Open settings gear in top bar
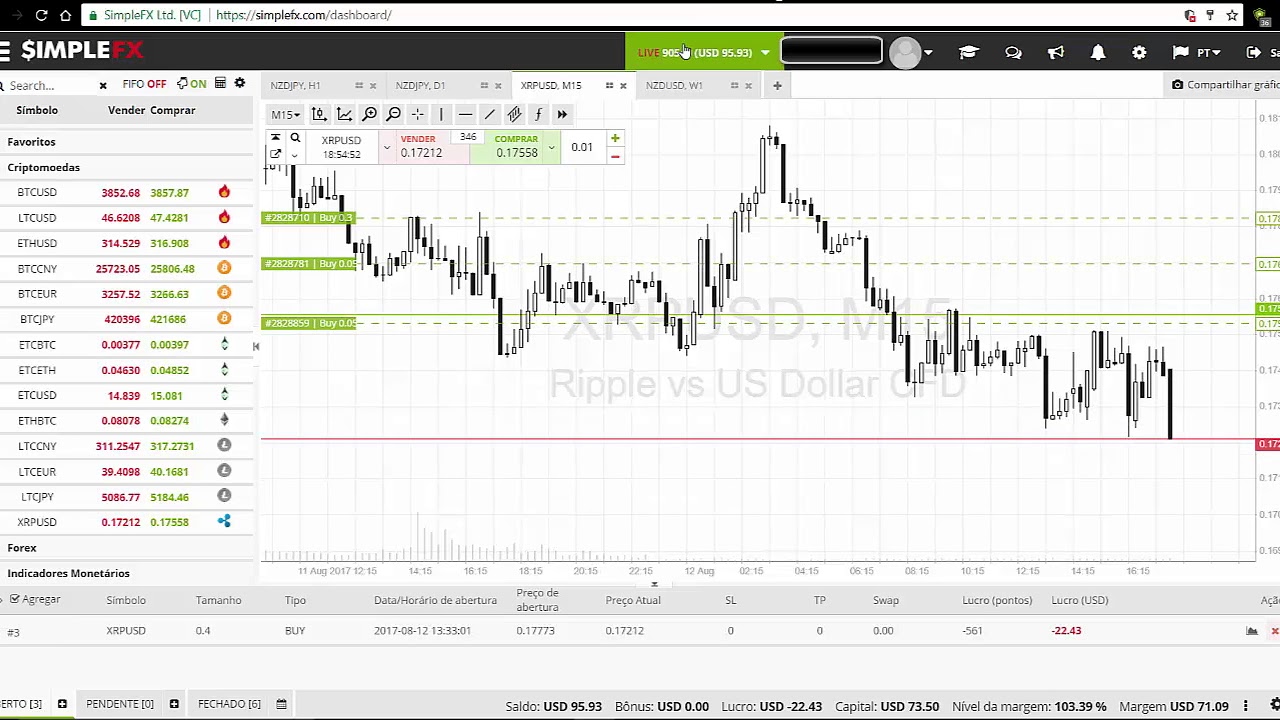Viewport: 1280px width, 720px height. pyautogui.click(x=1139, y=52)
